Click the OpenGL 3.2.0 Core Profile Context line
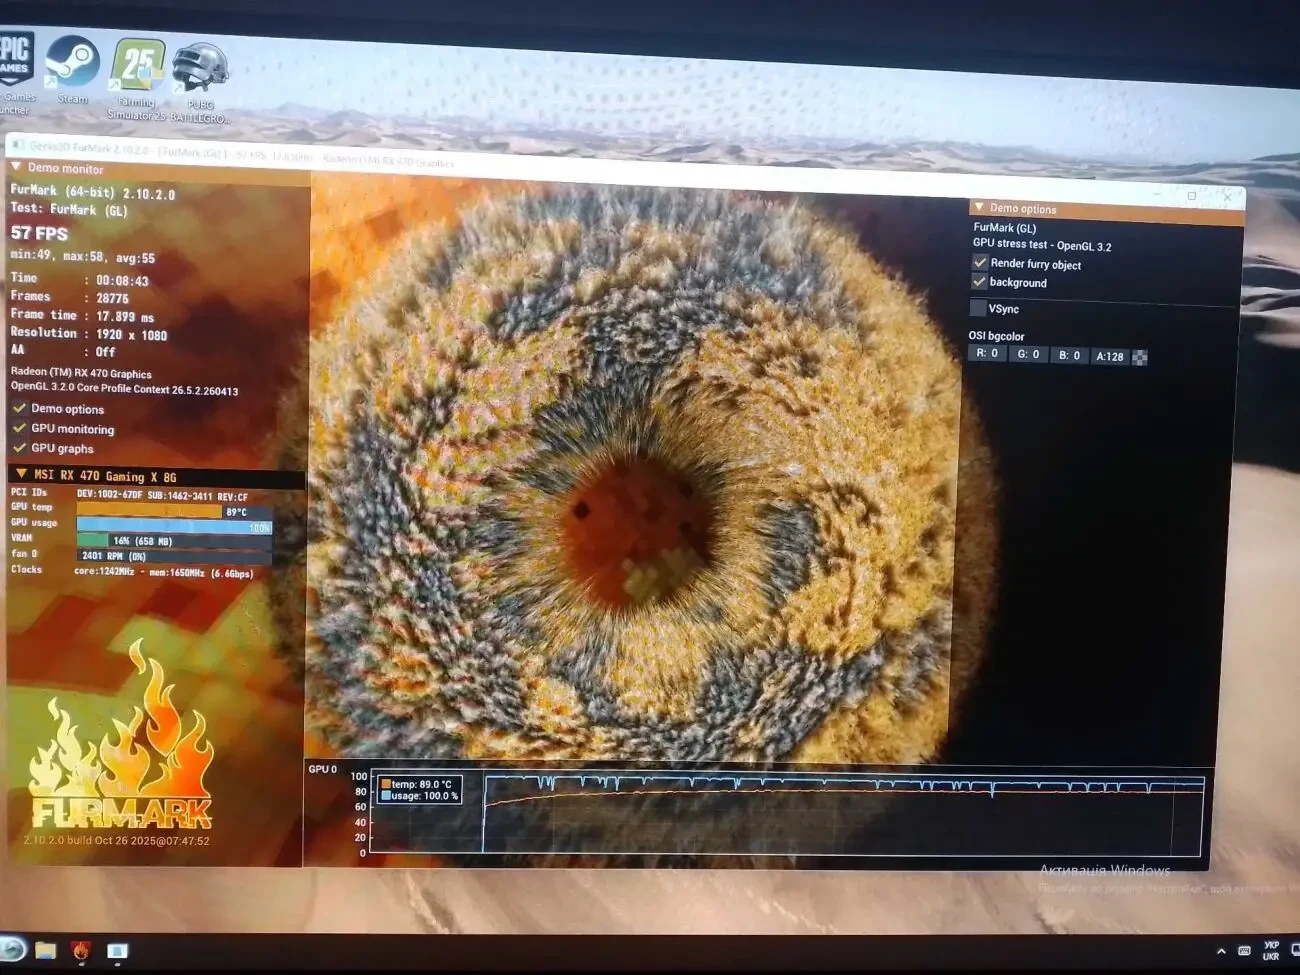1300x975 pixels. (x=124, y=389)
